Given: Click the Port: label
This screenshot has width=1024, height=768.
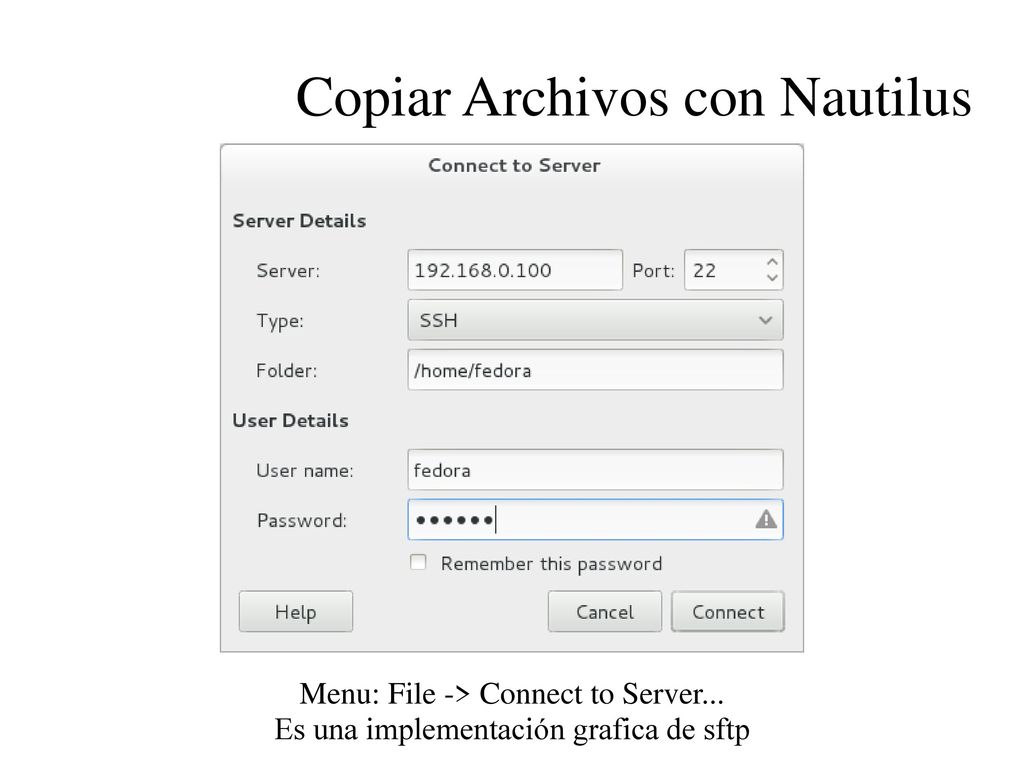Looking at the screenshot, I should [653, 270].
